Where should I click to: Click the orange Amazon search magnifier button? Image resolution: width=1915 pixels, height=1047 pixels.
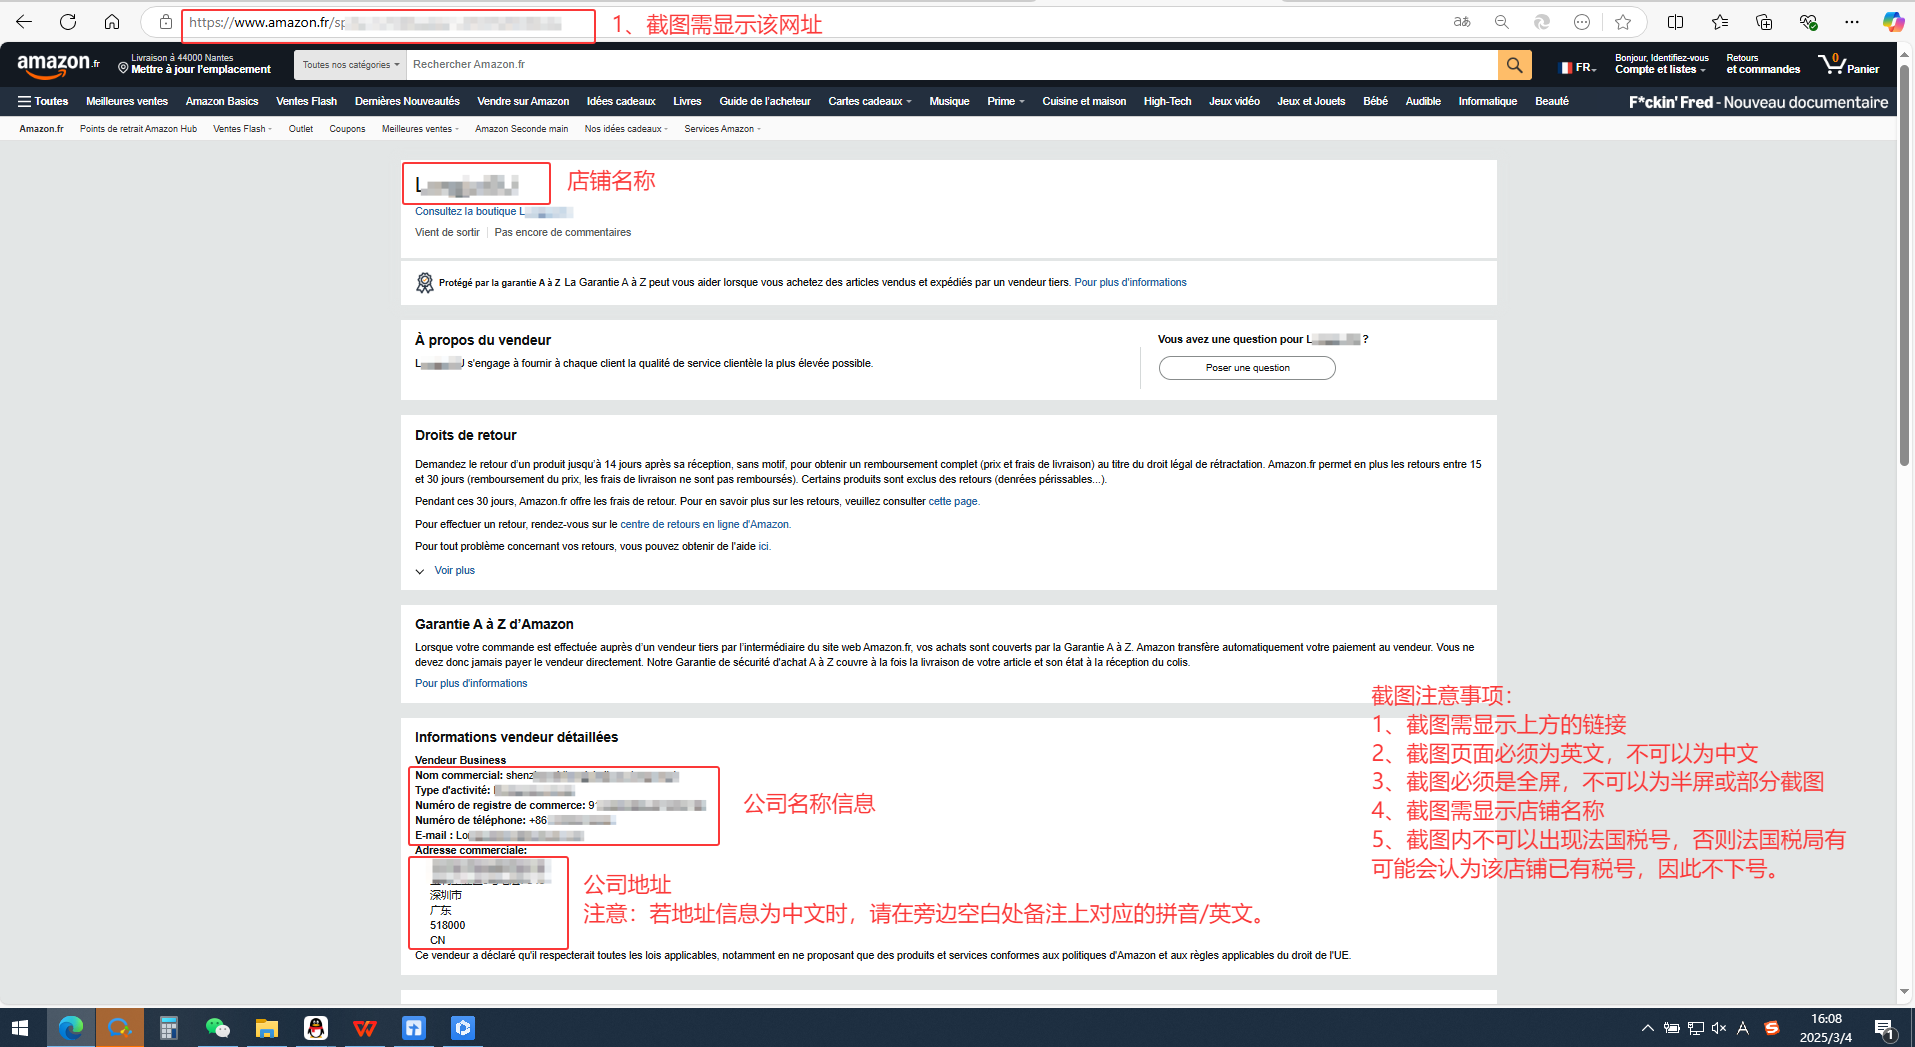(1514, 65)
